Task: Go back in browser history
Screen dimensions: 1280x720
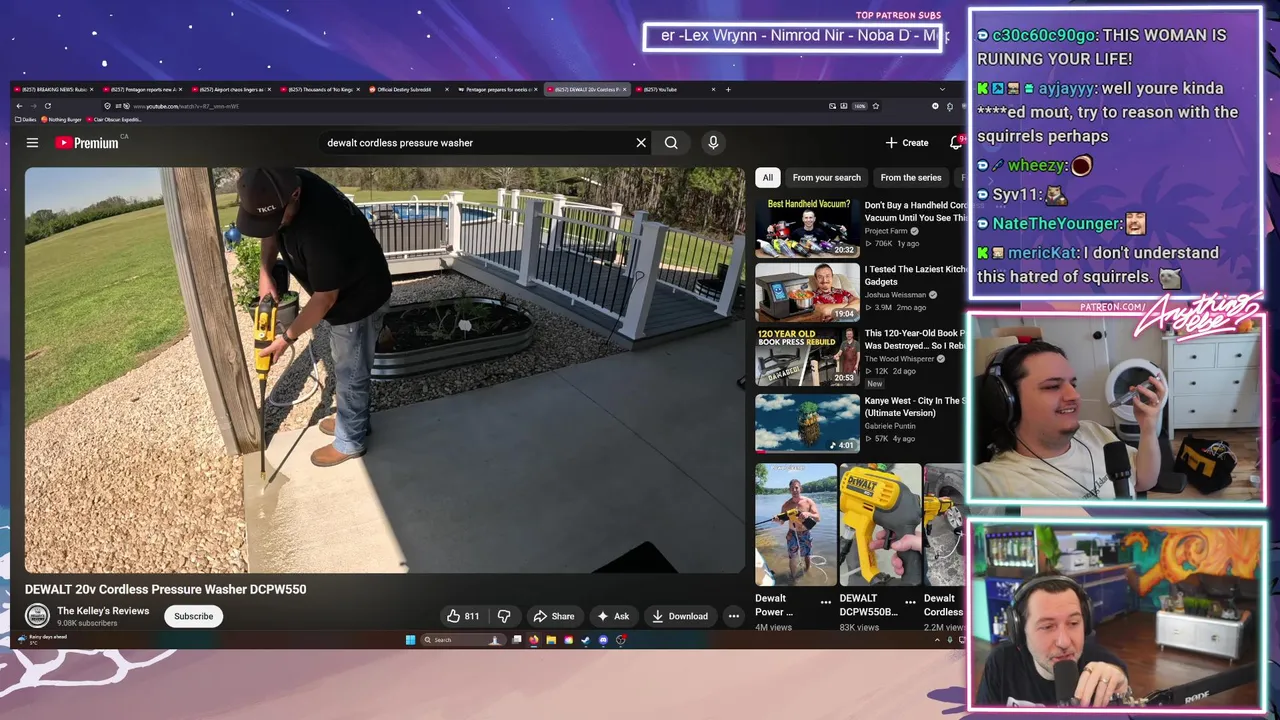Action: tap(18, 106)
